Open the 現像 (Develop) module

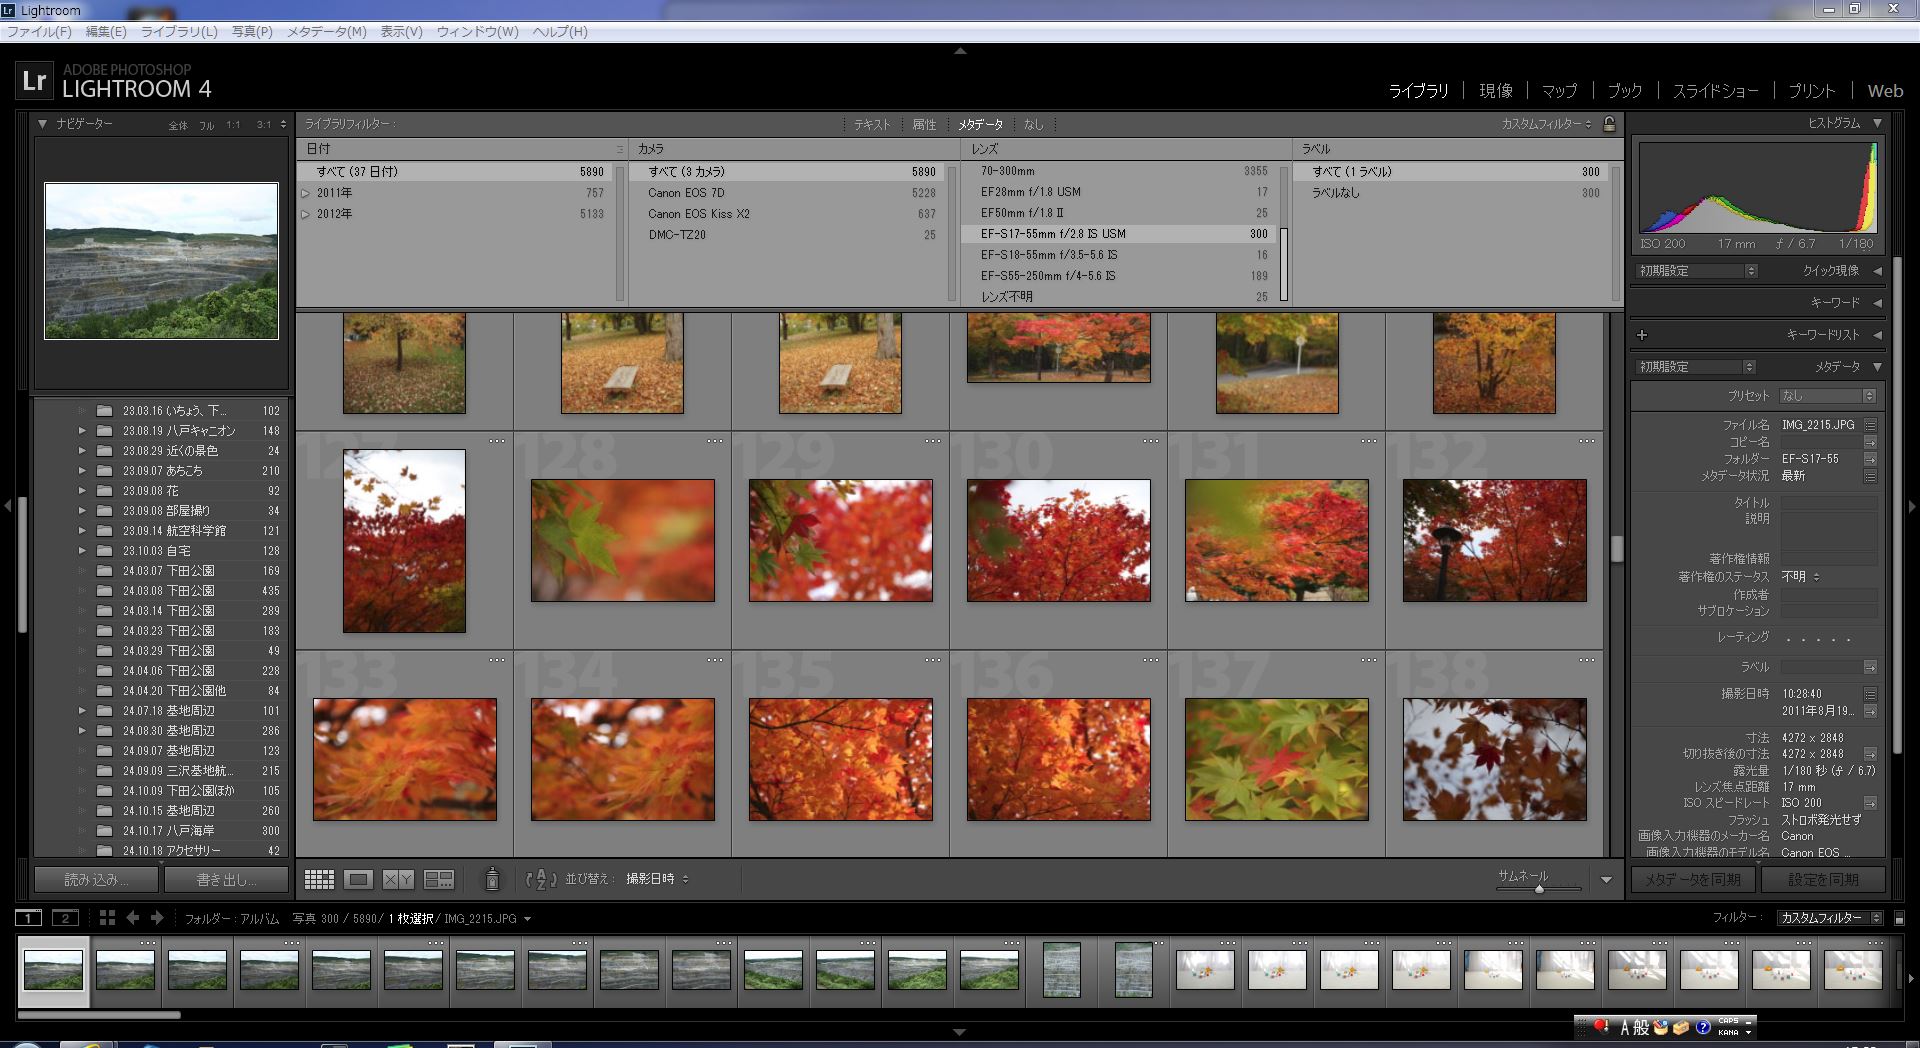tap(1495, 91)
